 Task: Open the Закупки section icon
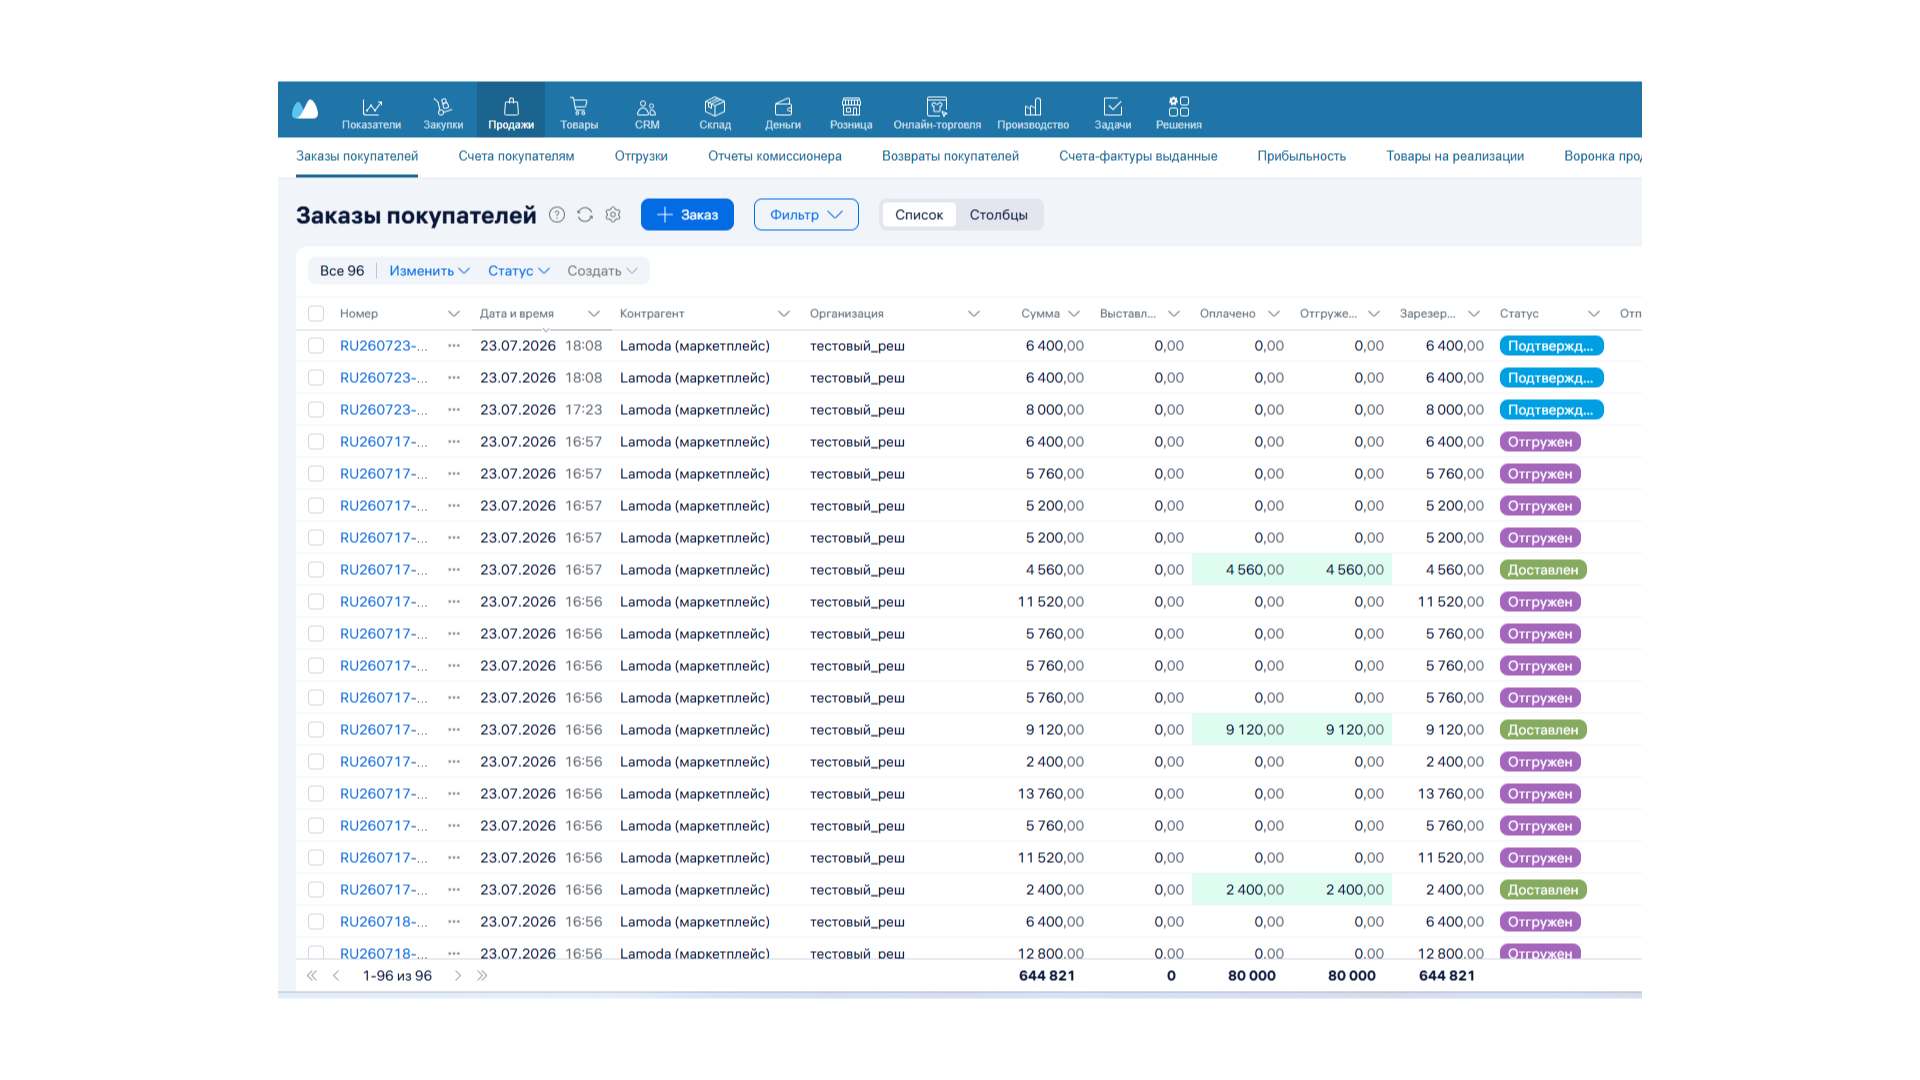(x=443, y=106)
